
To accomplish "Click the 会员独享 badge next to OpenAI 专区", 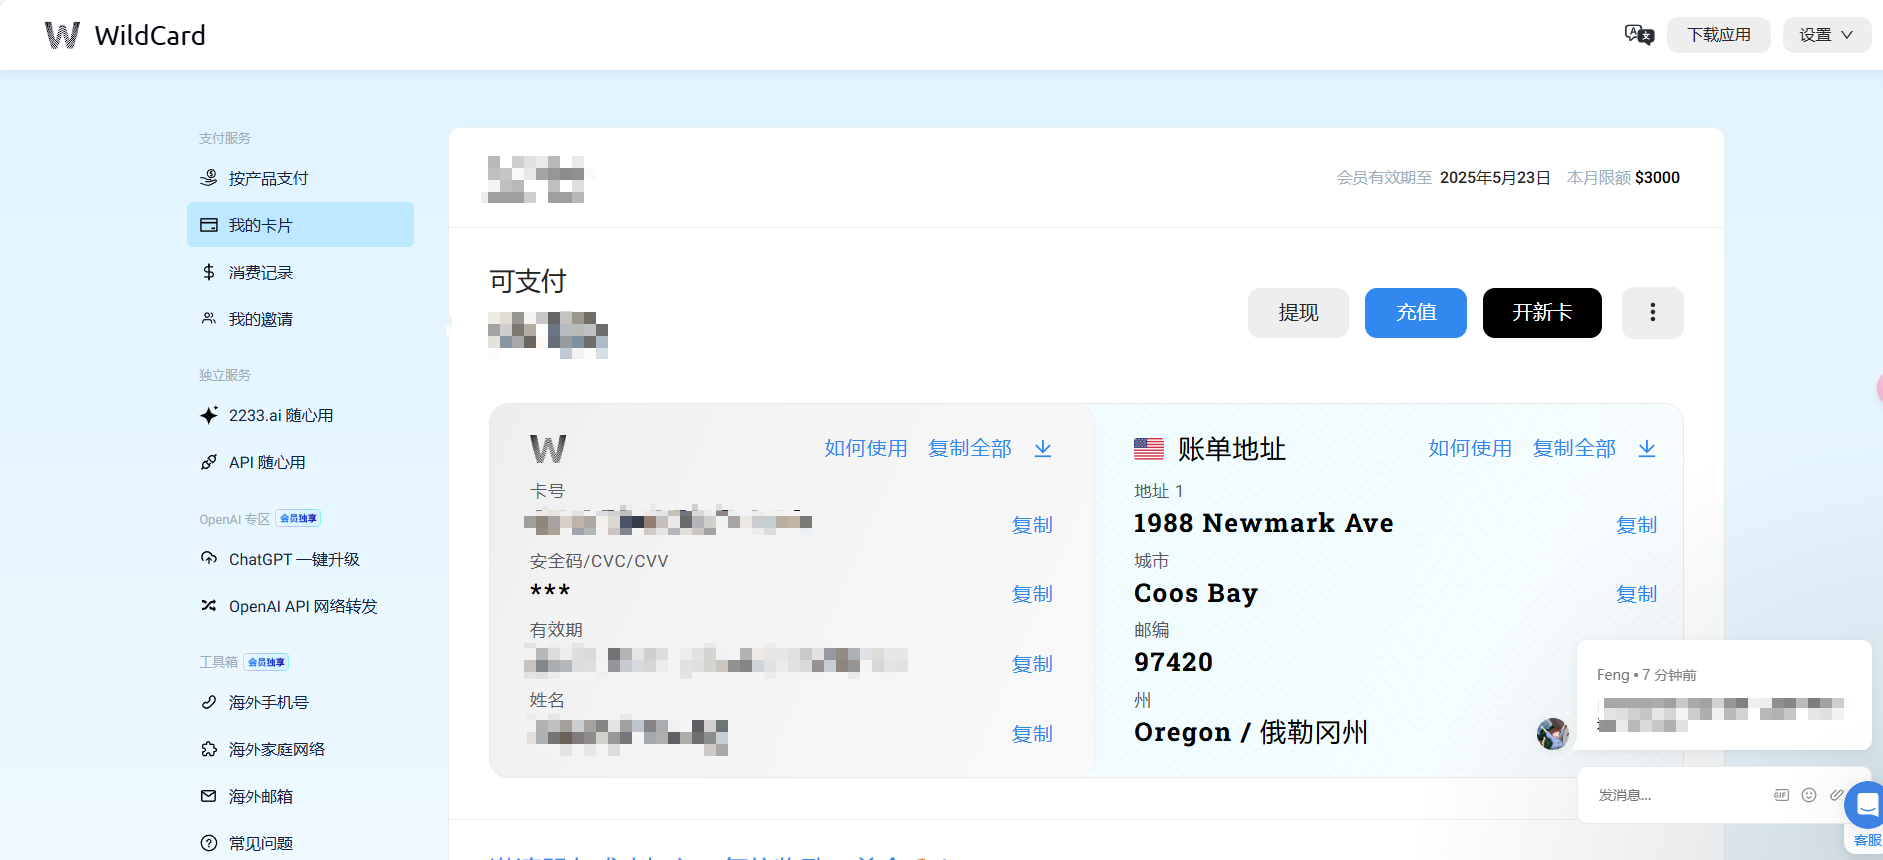I will click(298, 518).
